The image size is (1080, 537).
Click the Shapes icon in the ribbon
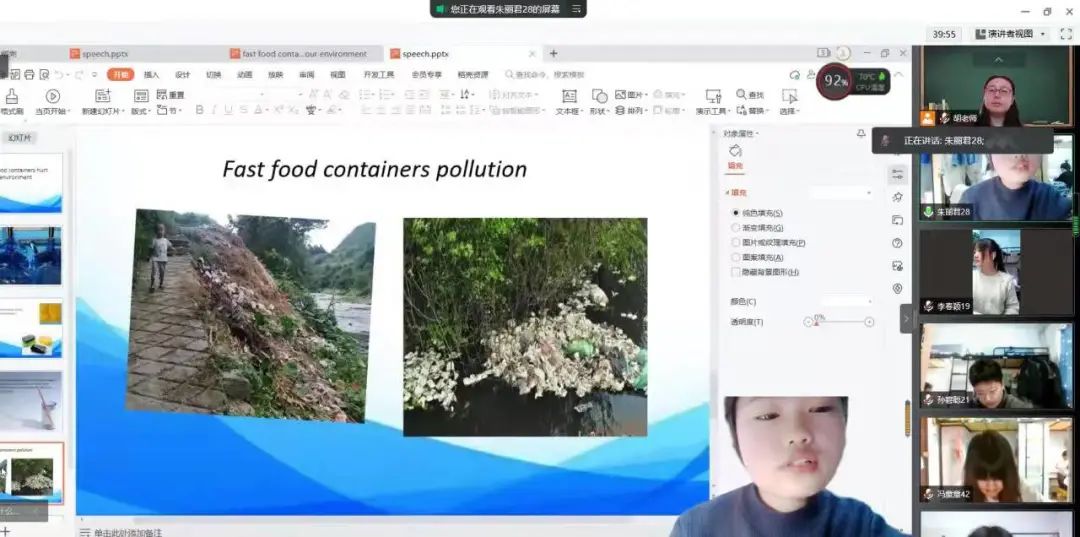(x=599, y=96)
